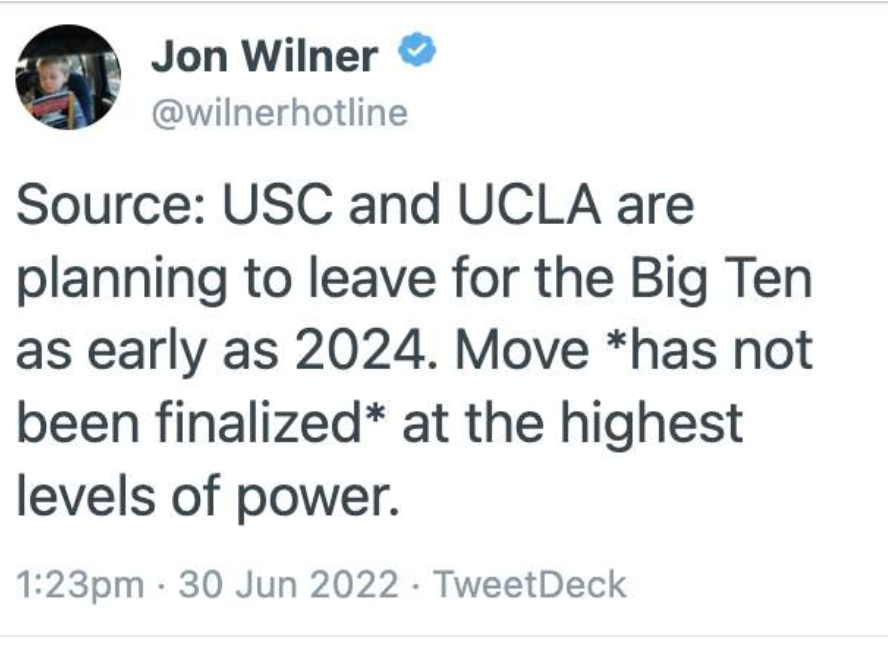Click the 1:23pm timestamp

[x=80, y=584]
